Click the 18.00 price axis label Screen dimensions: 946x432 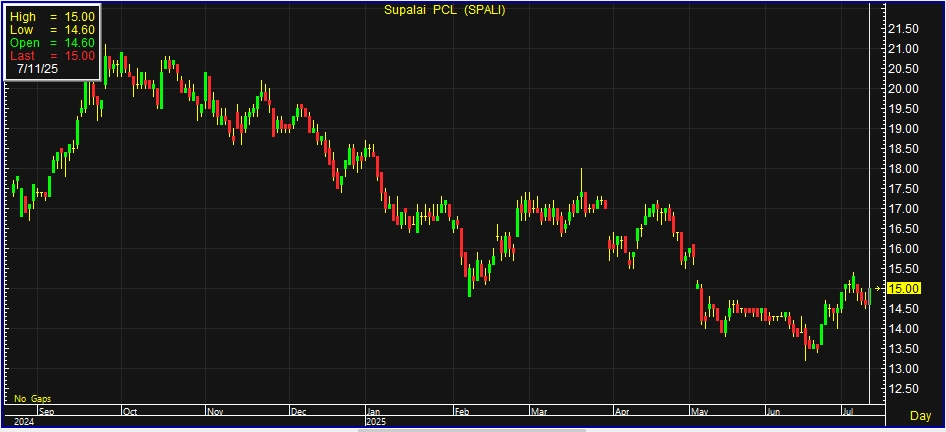pyautogui.click(x=904, y=169)
